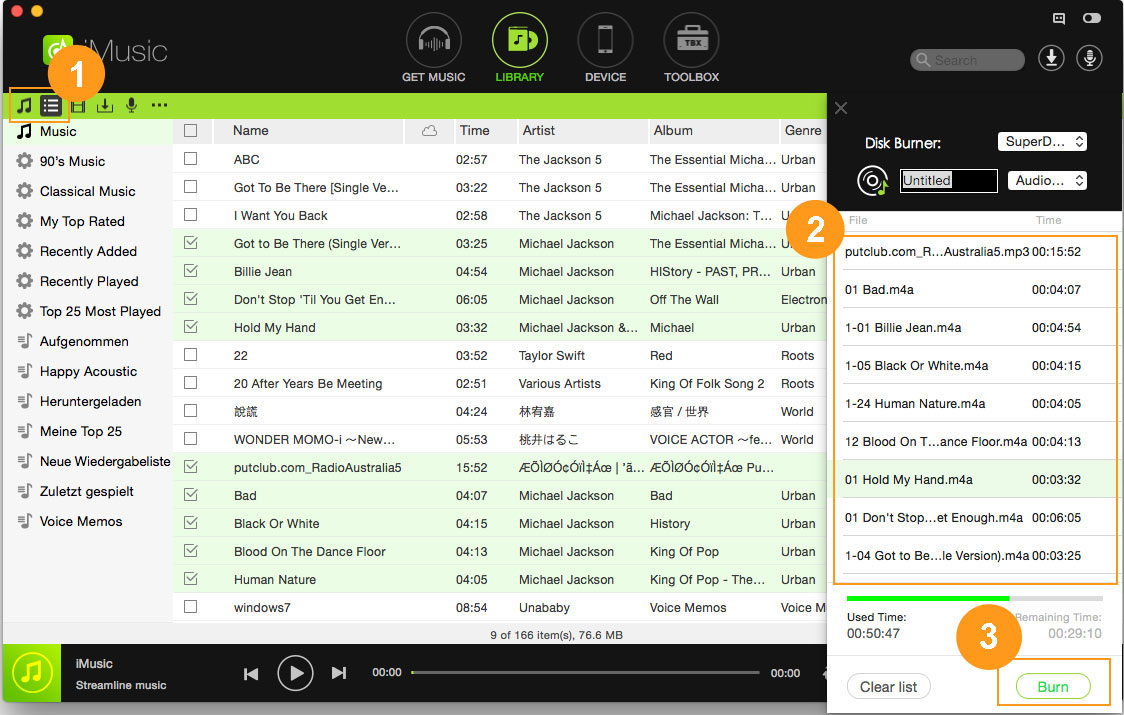Select 01 Hold My Hand.m4a in burn list

(x=975, y=480)
